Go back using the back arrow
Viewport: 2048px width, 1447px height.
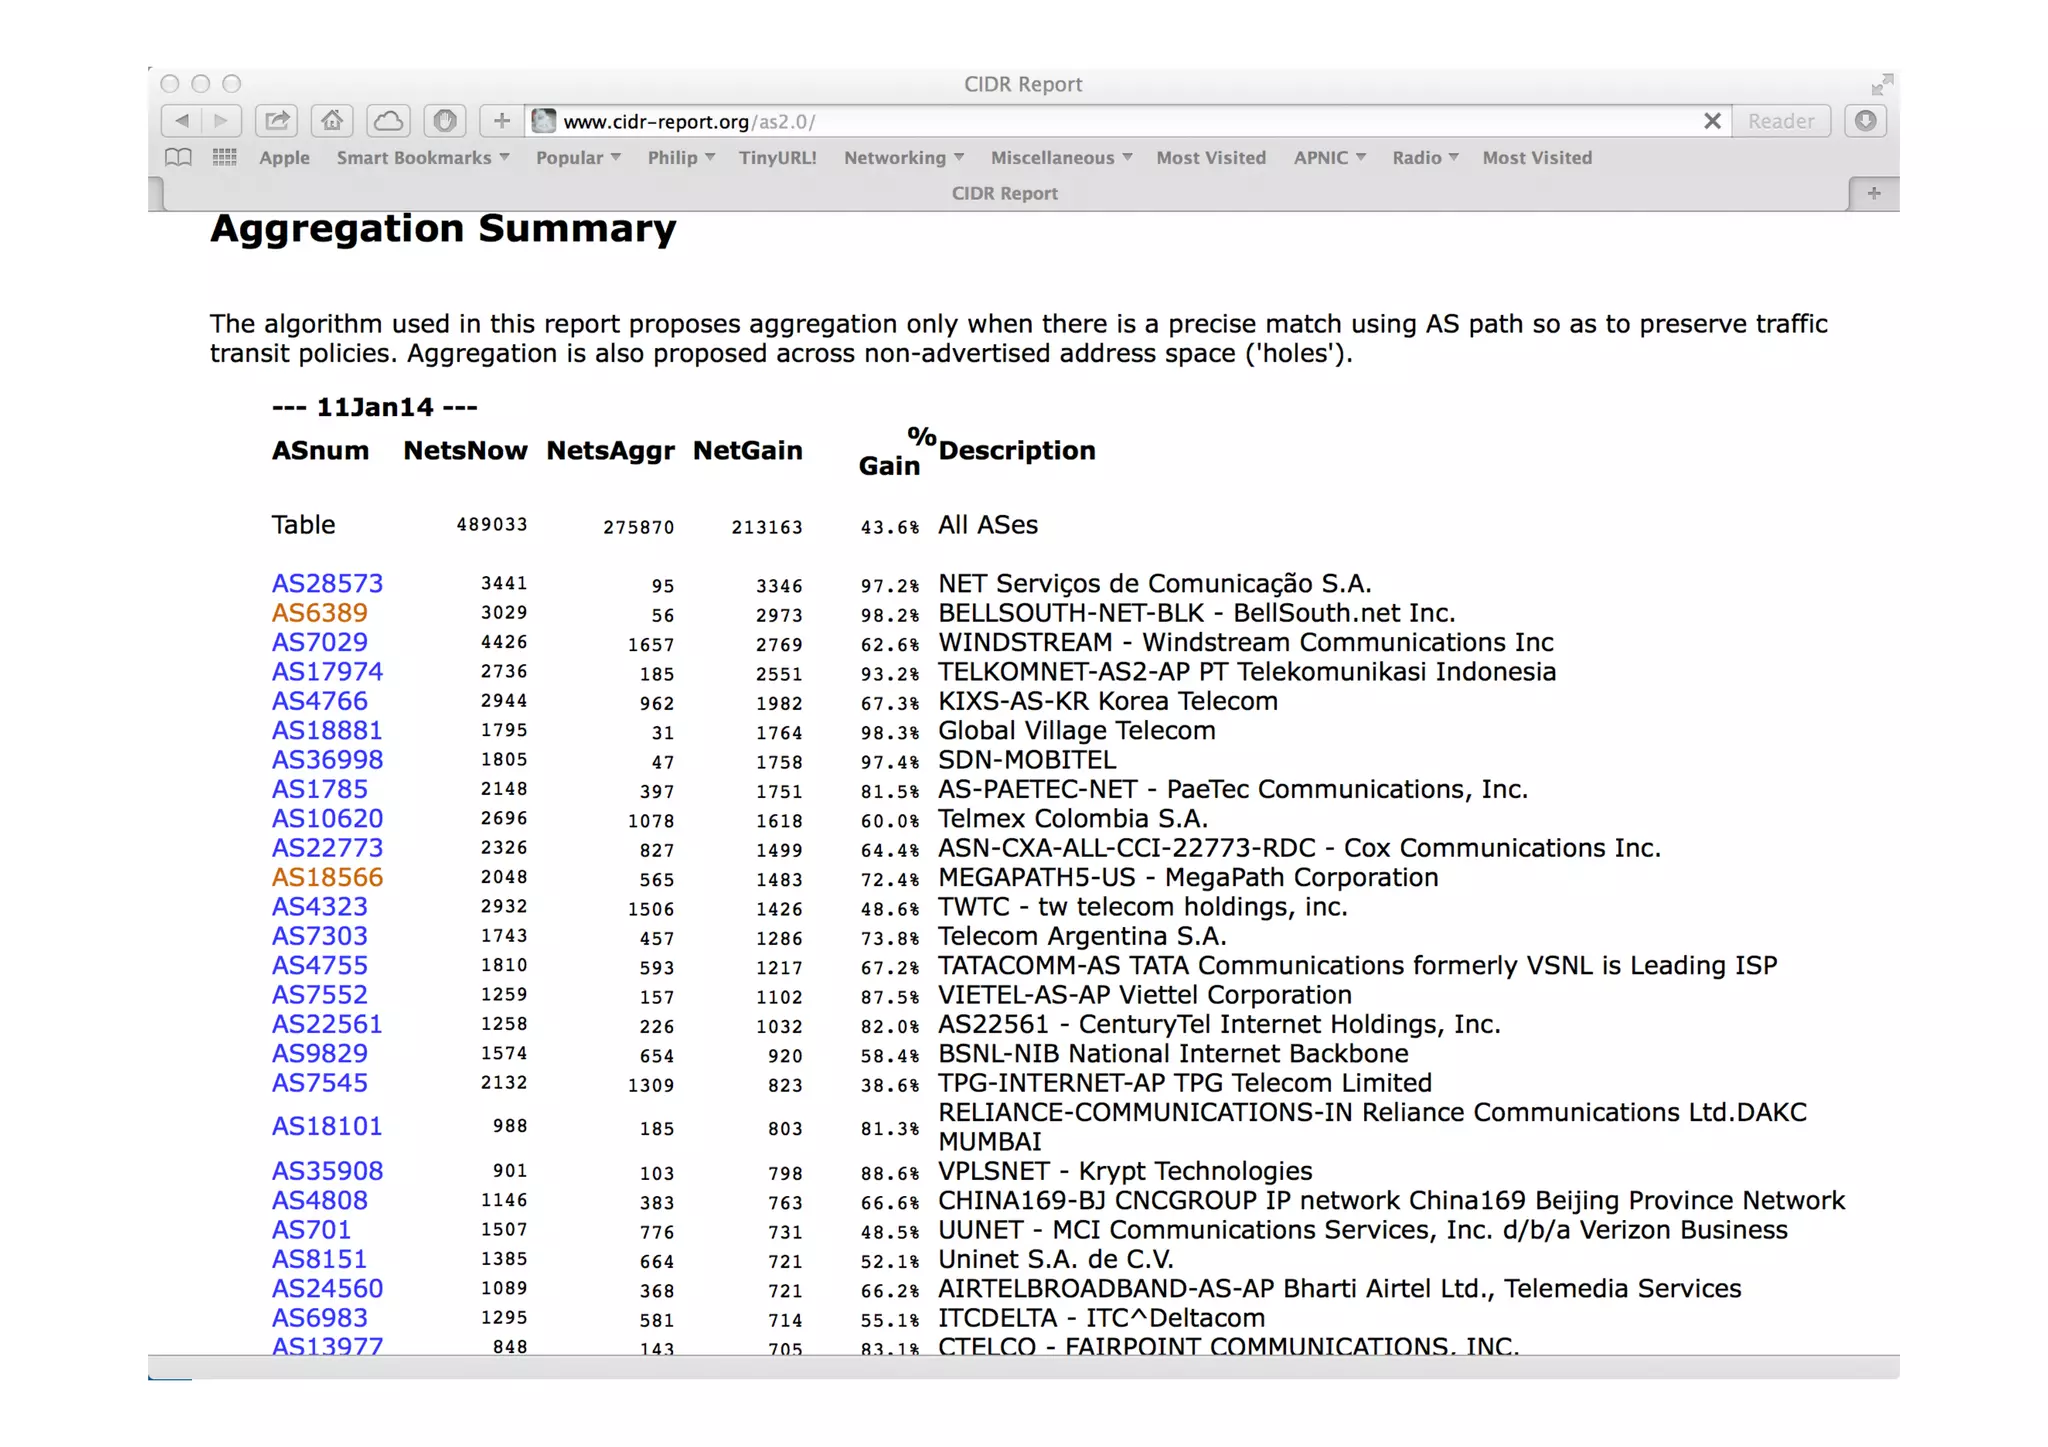[x=181, y=121]
